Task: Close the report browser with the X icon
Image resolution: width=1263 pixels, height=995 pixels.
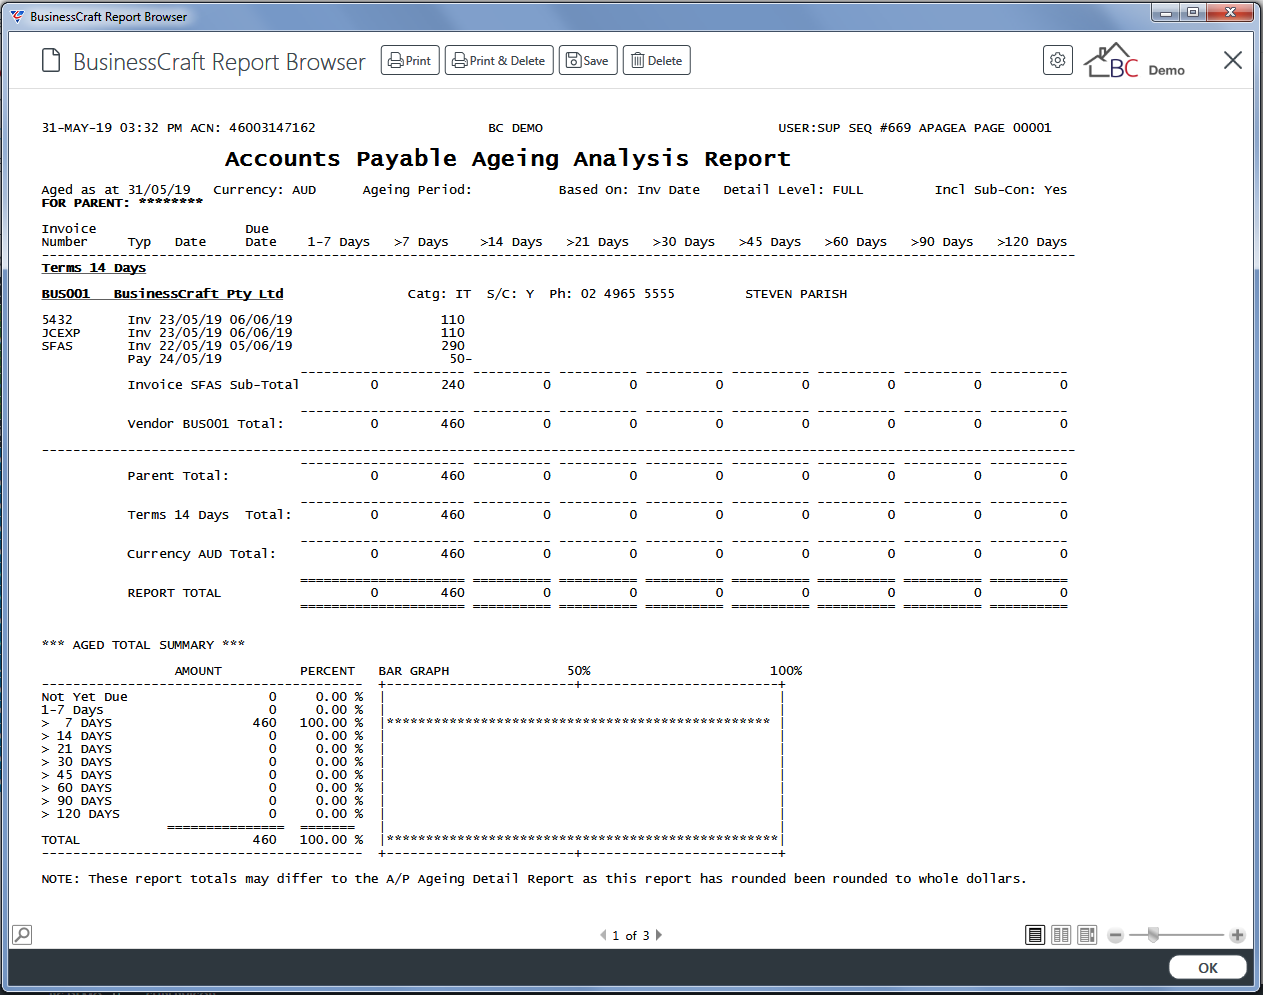Action: [x=1233, y=60]
